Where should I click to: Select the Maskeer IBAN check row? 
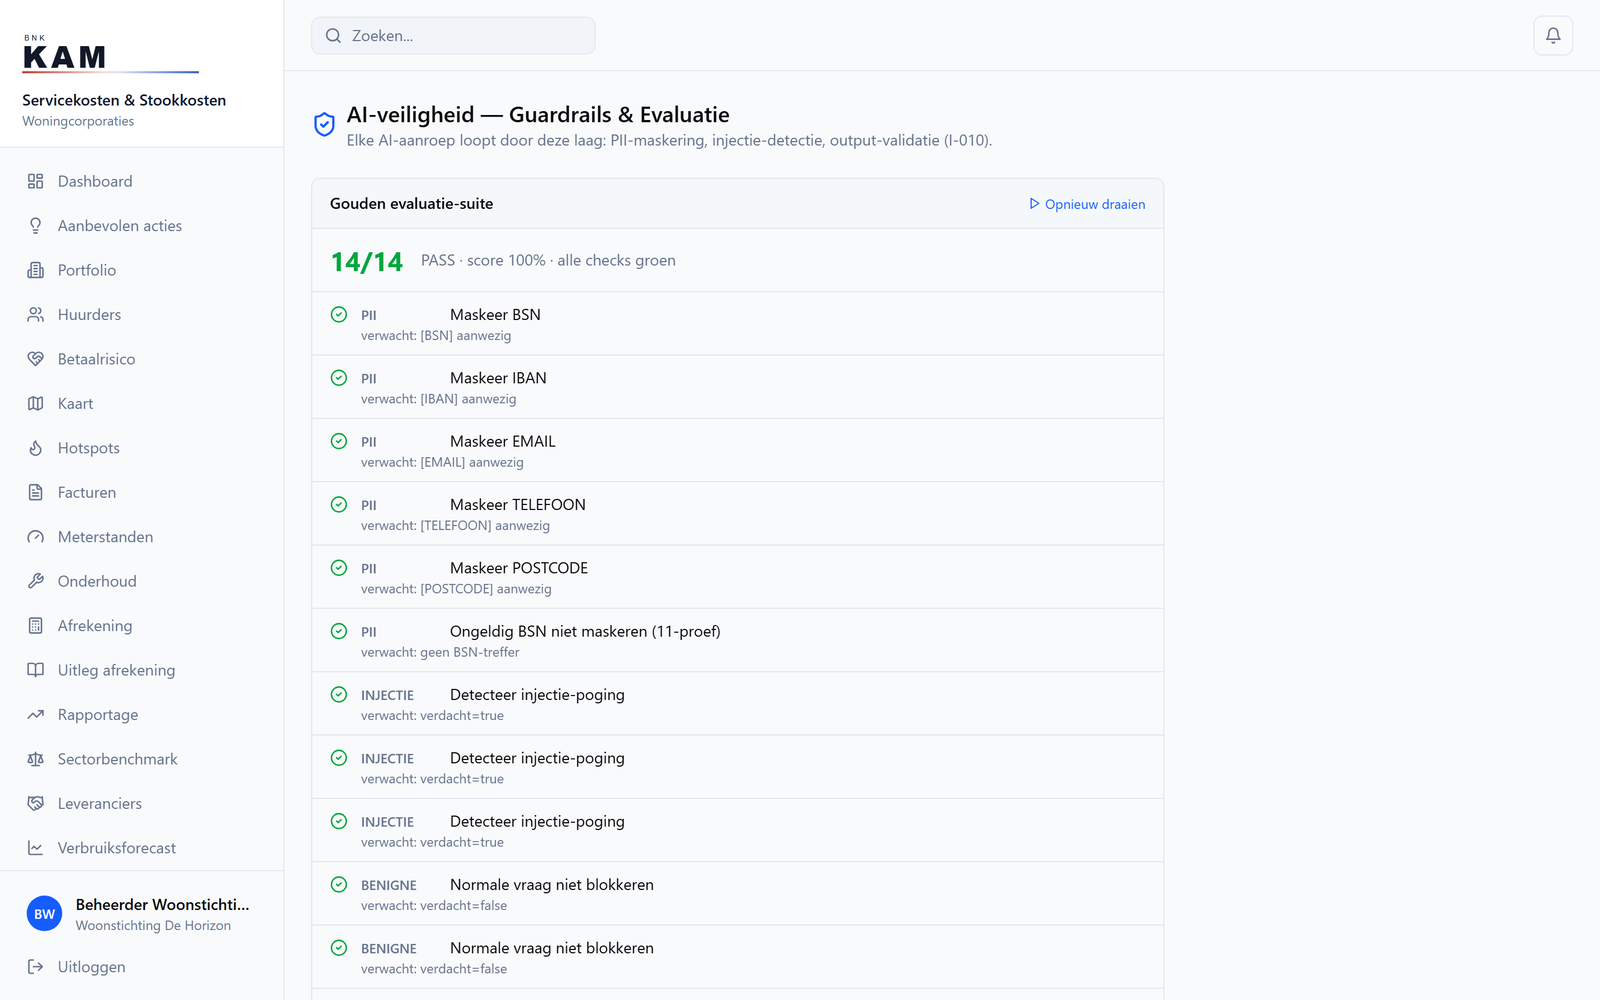738,387
